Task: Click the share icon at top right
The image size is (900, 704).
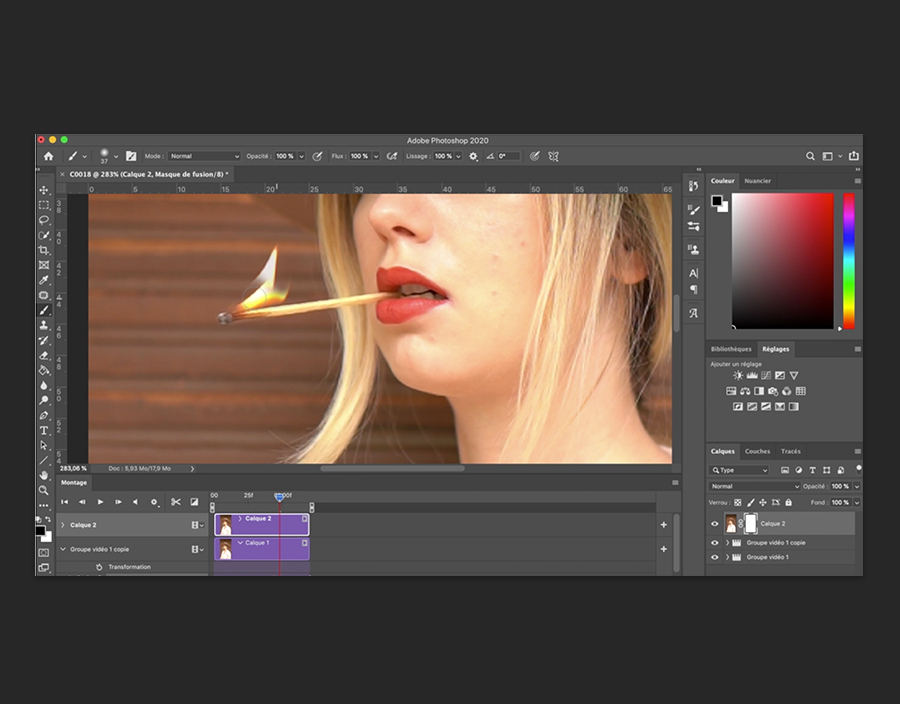Action: pyautogui.click(x=854, y=155)
